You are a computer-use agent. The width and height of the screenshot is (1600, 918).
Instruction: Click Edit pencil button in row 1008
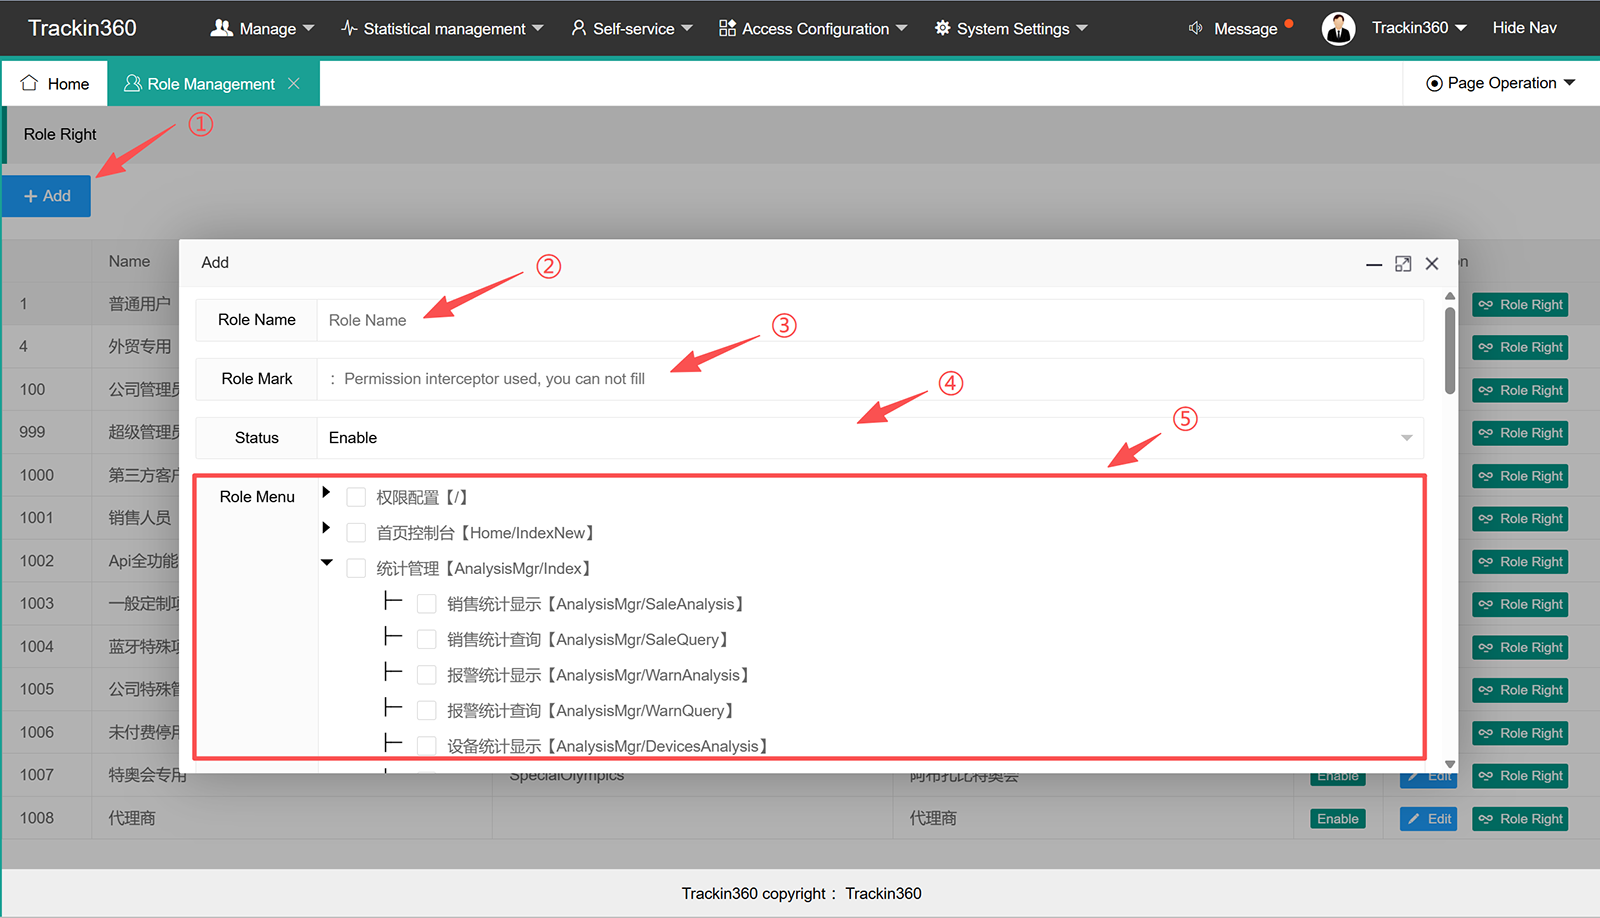click(1428, 819)
